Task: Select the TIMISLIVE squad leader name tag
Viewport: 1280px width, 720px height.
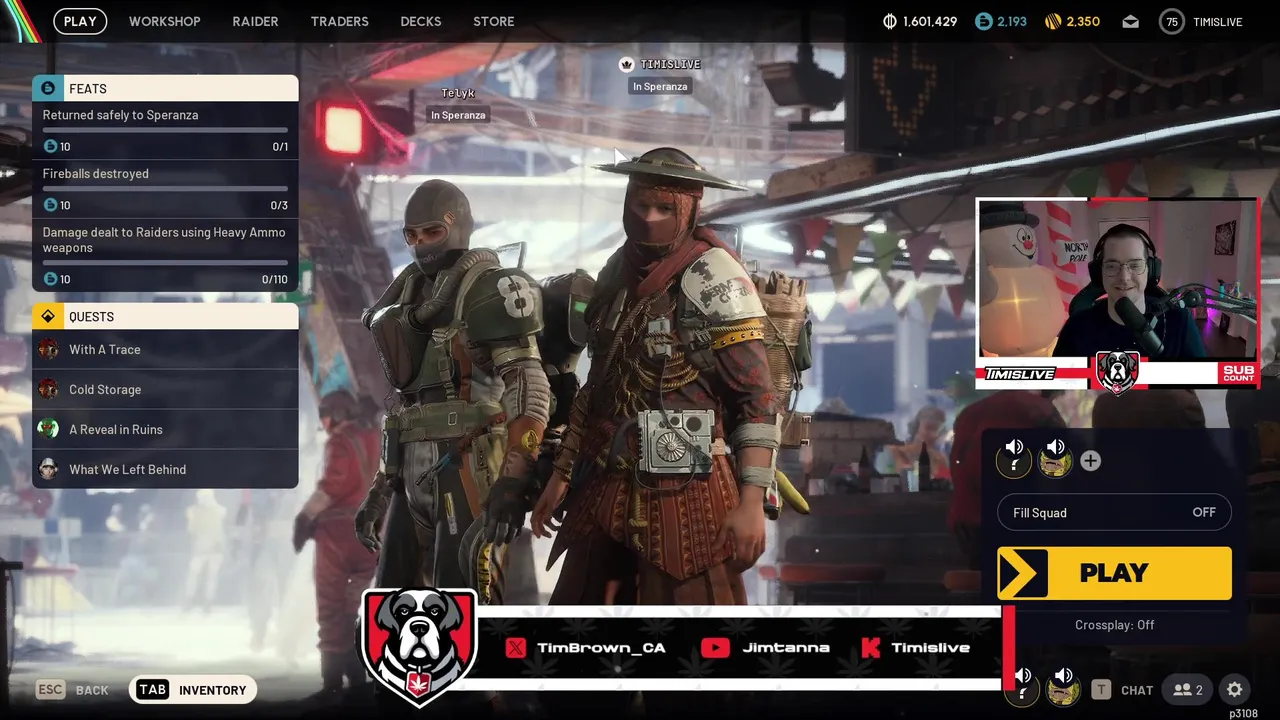Action: (670, 64)
